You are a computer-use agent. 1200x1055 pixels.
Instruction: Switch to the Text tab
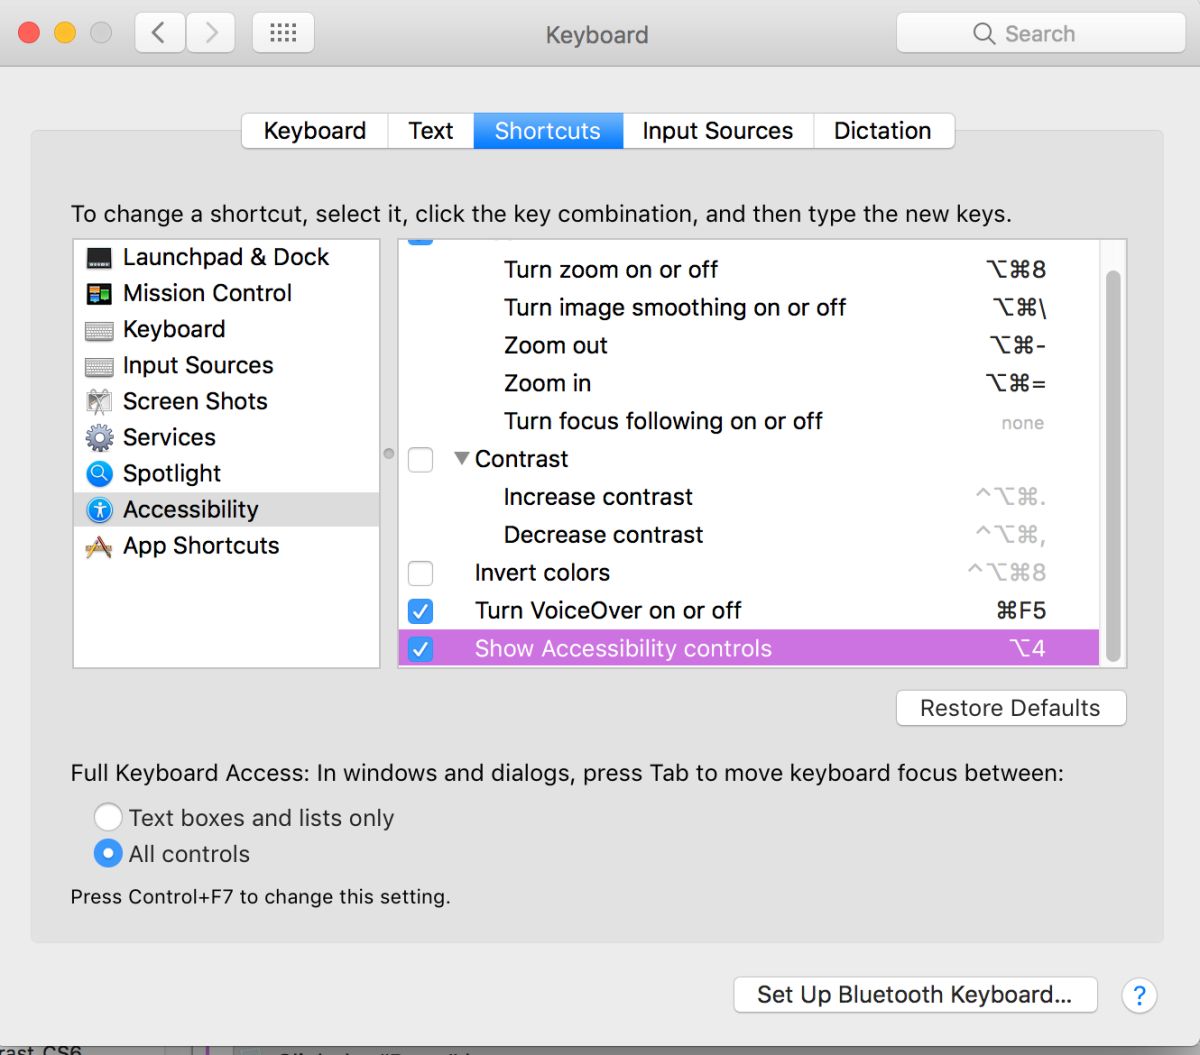(431, 131)
